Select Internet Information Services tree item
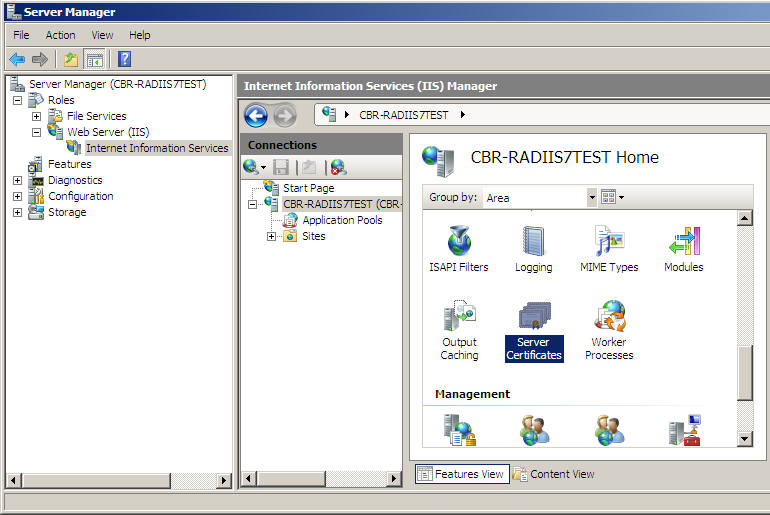This screenshot has height=515, width=770. 157,148
